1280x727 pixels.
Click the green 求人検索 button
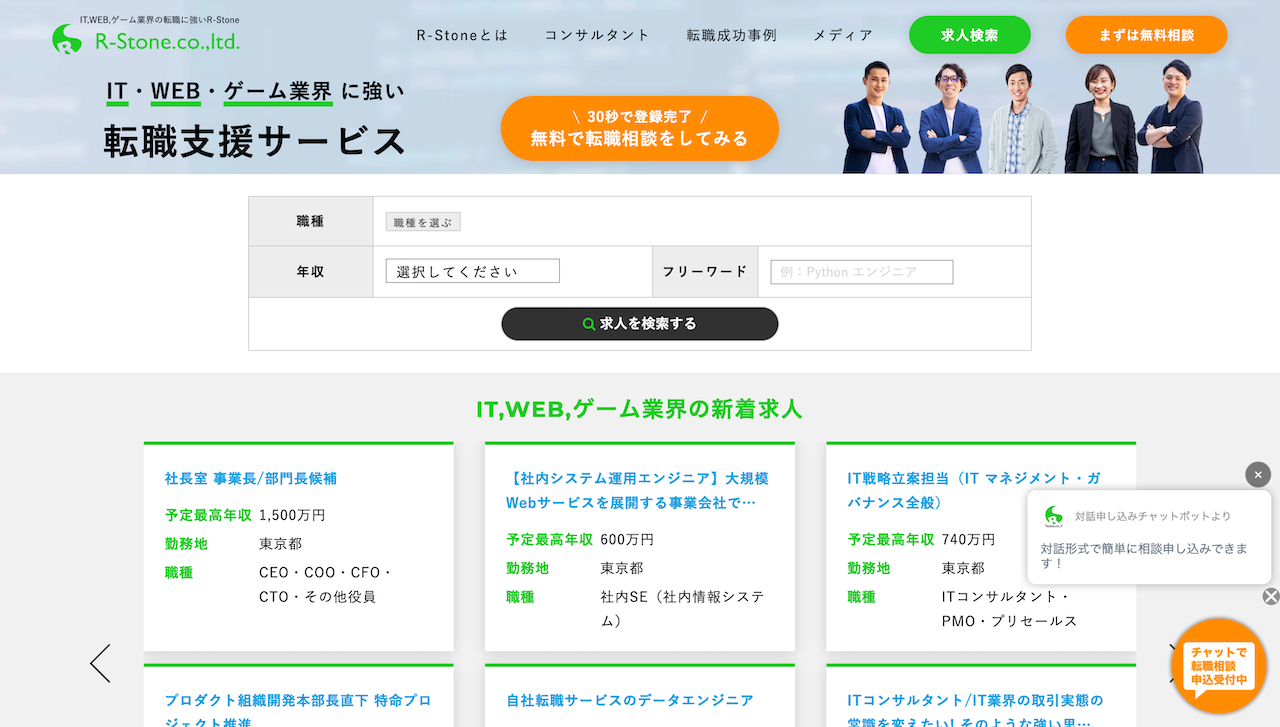click(969, 35)
